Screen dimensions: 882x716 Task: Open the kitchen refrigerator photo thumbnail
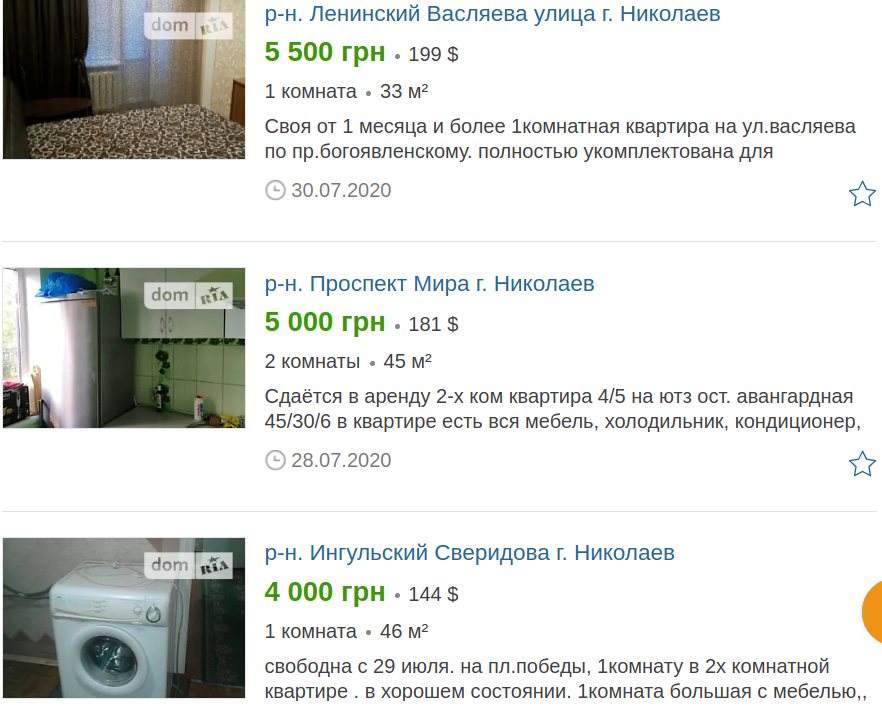point(124,348)
